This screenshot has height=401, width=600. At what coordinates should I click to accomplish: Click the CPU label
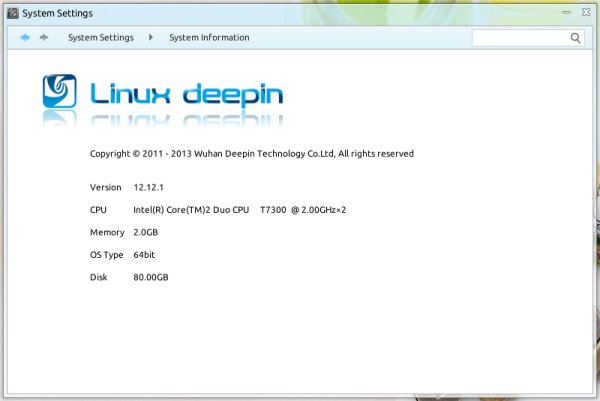coord(98,210)
